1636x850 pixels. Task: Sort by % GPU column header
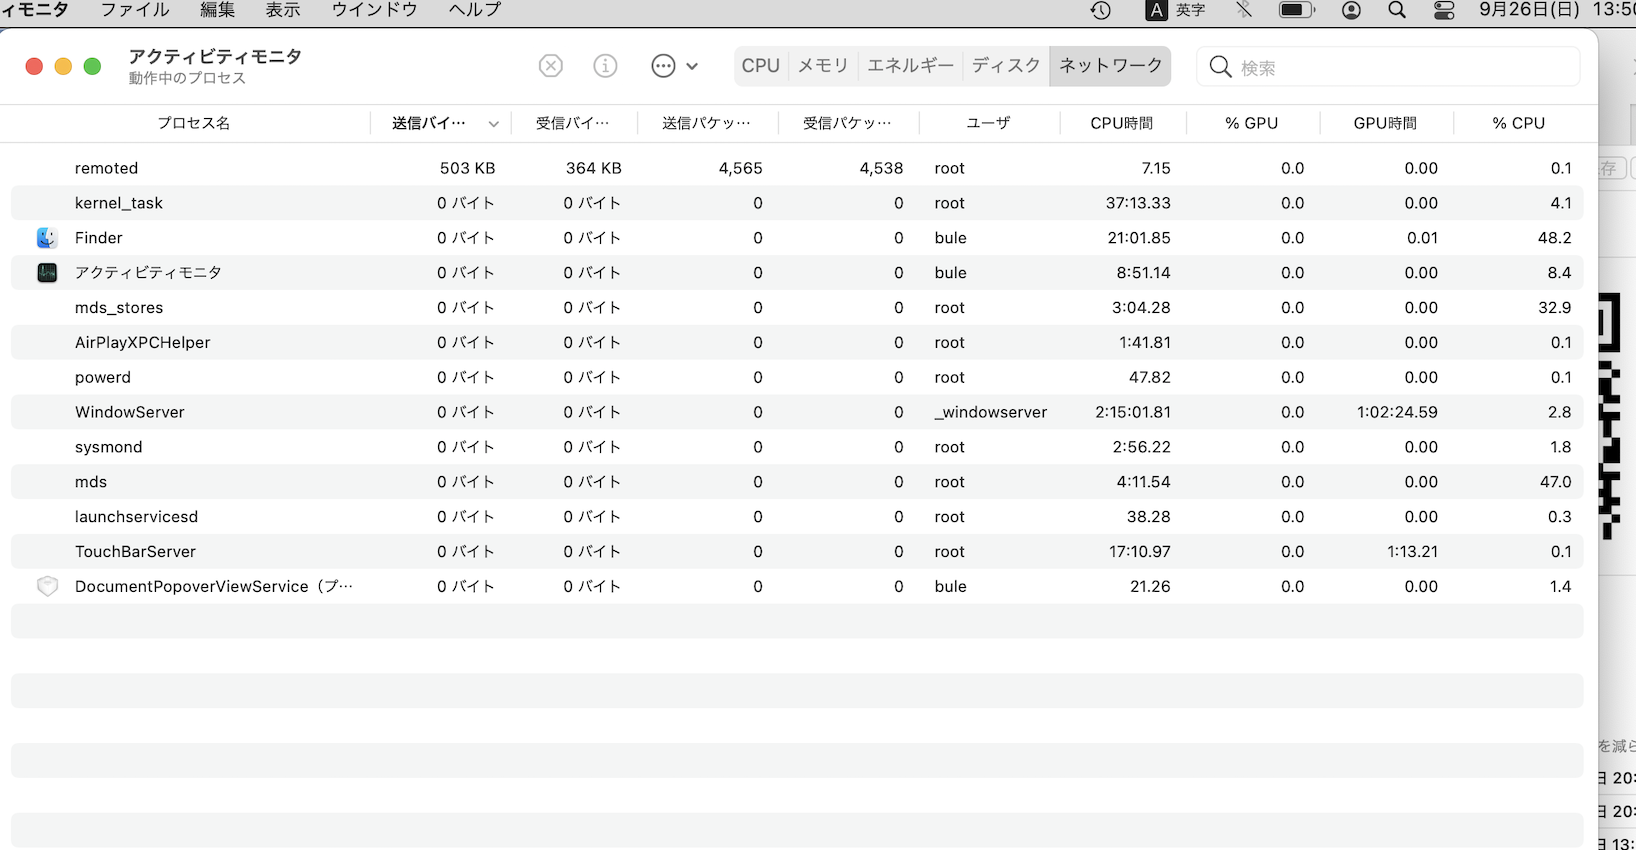tap(1252, 123)
